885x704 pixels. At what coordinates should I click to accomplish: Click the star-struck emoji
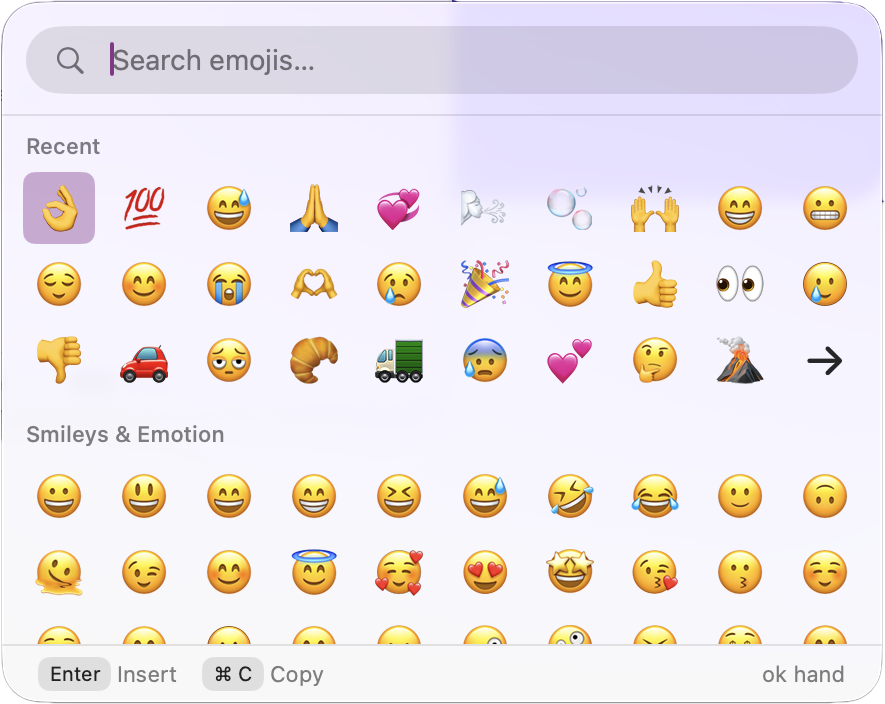[x=569, y=571]
